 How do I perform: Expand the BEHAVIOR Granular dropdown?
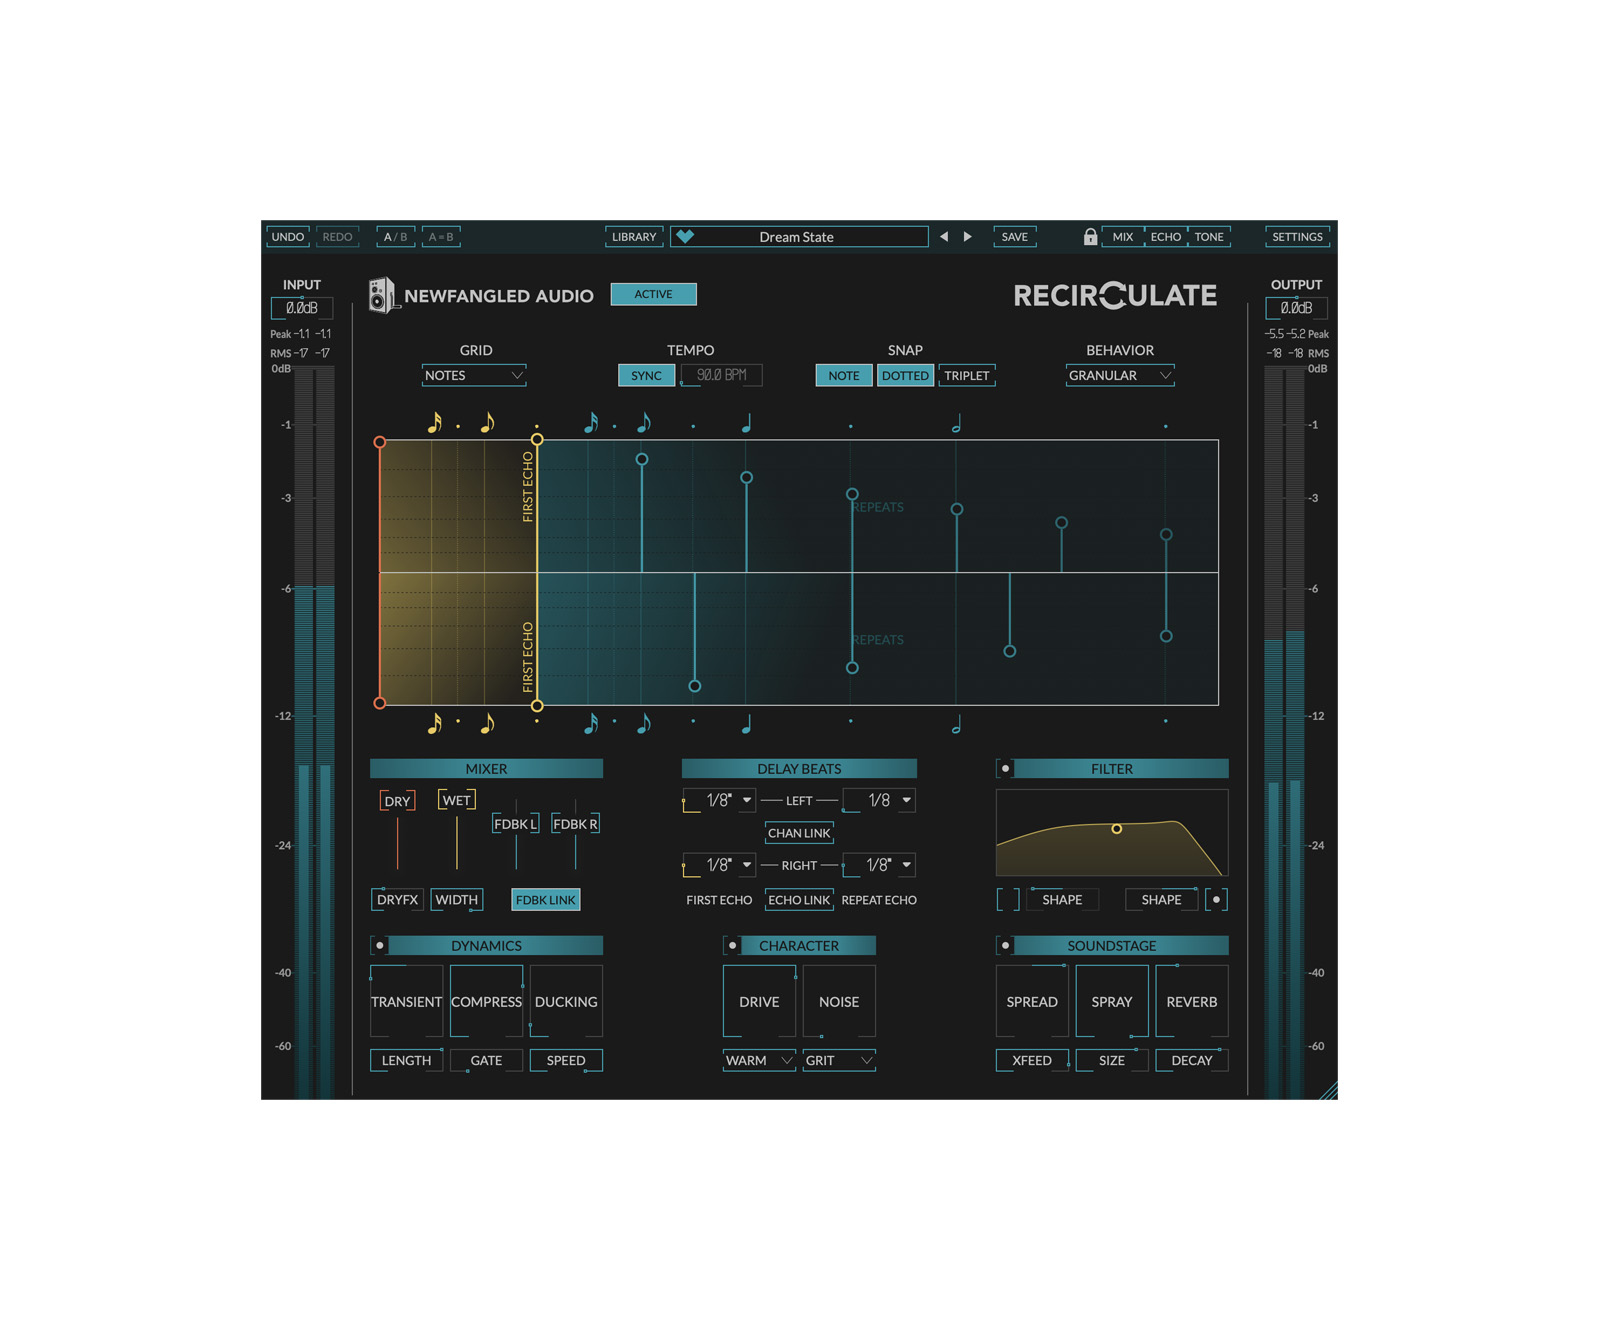click(x=1119, y=376)
